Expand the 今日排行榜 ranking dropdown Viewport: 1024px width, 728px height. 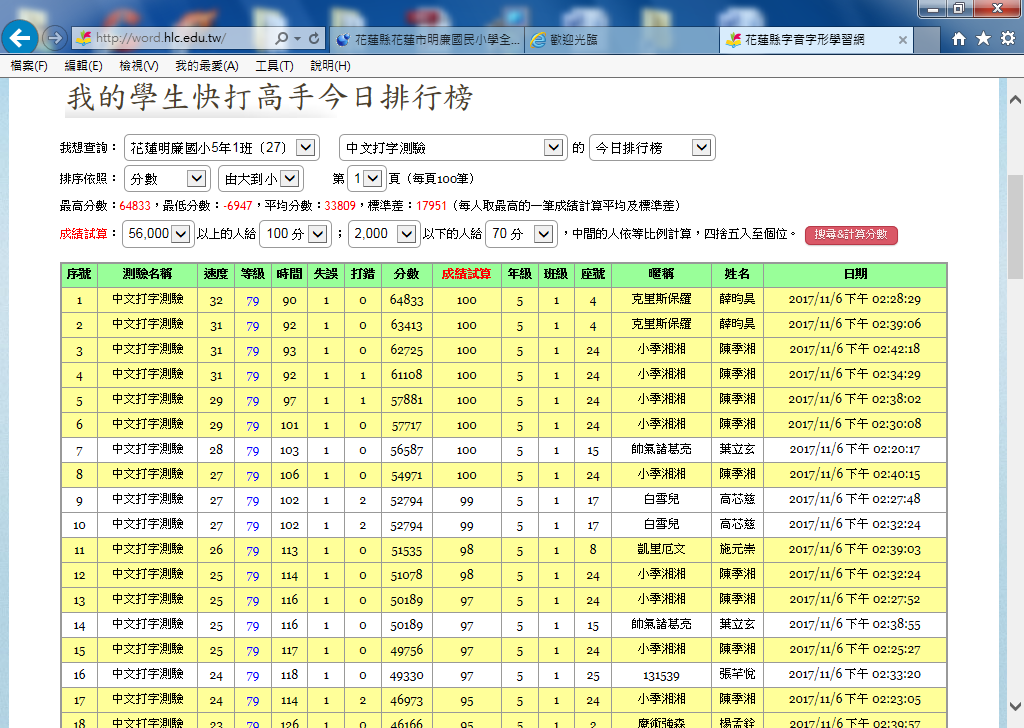(x=701, y=148)
